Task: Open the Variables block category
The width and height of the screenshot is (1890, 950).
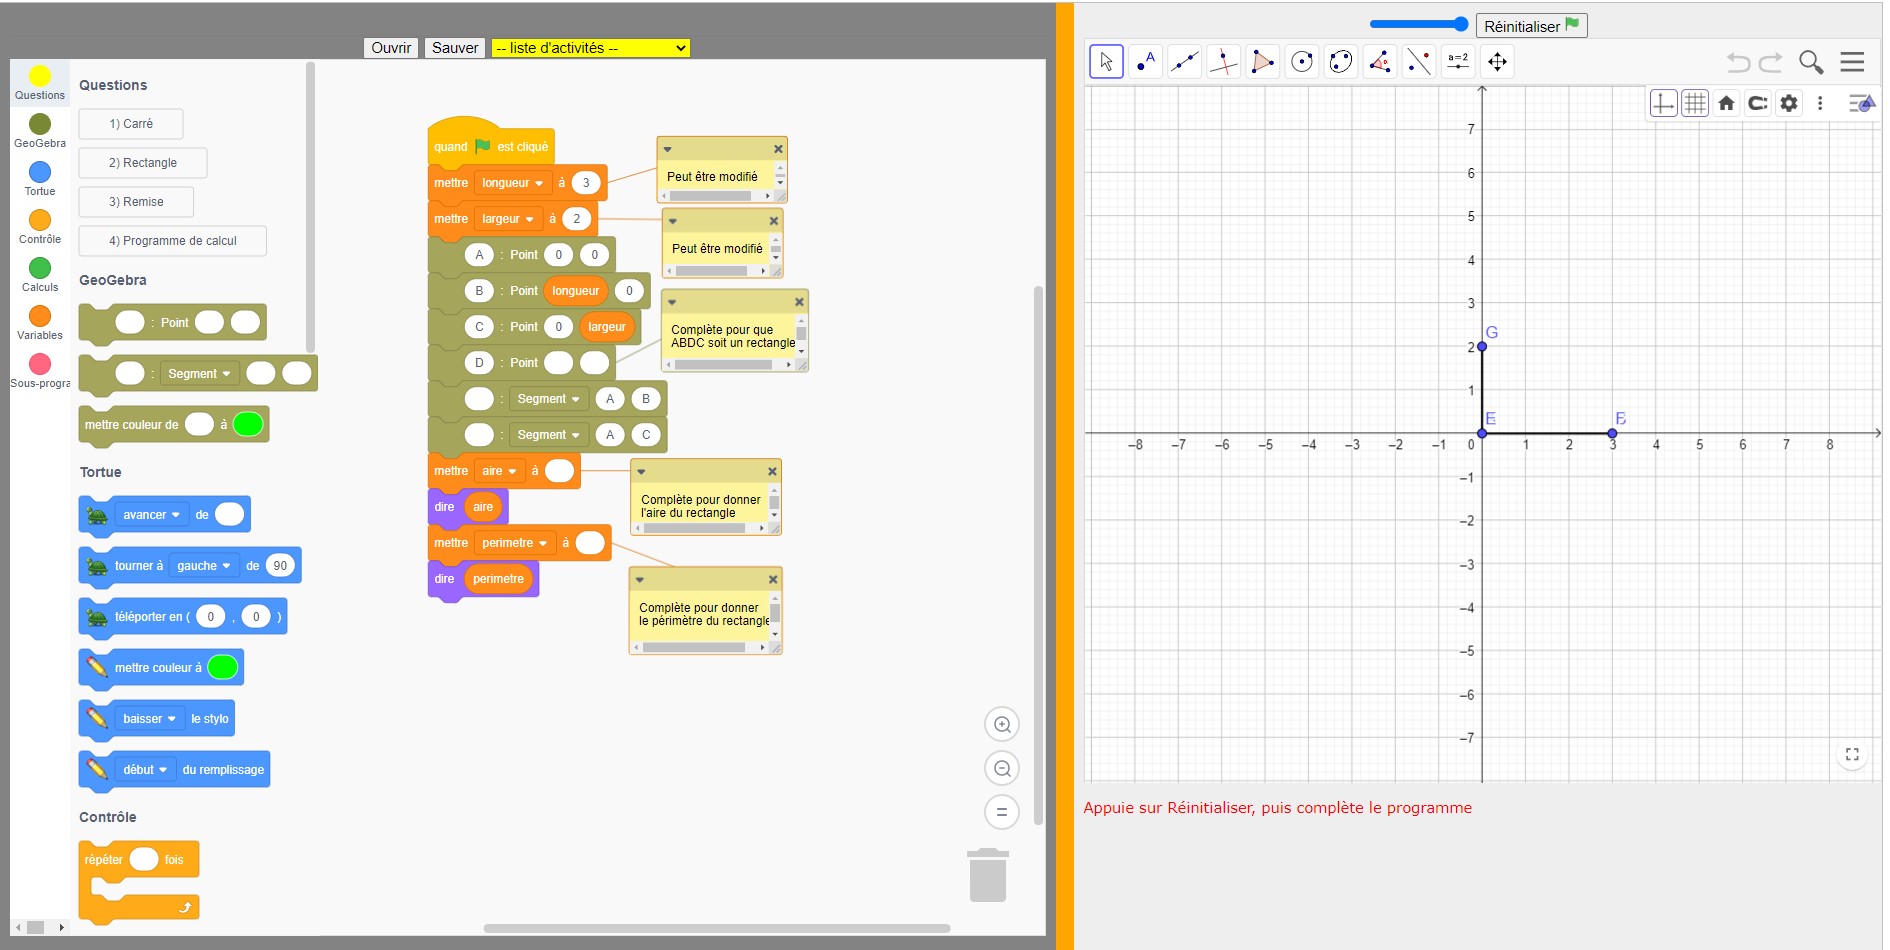Action: (x=40, y=323)
